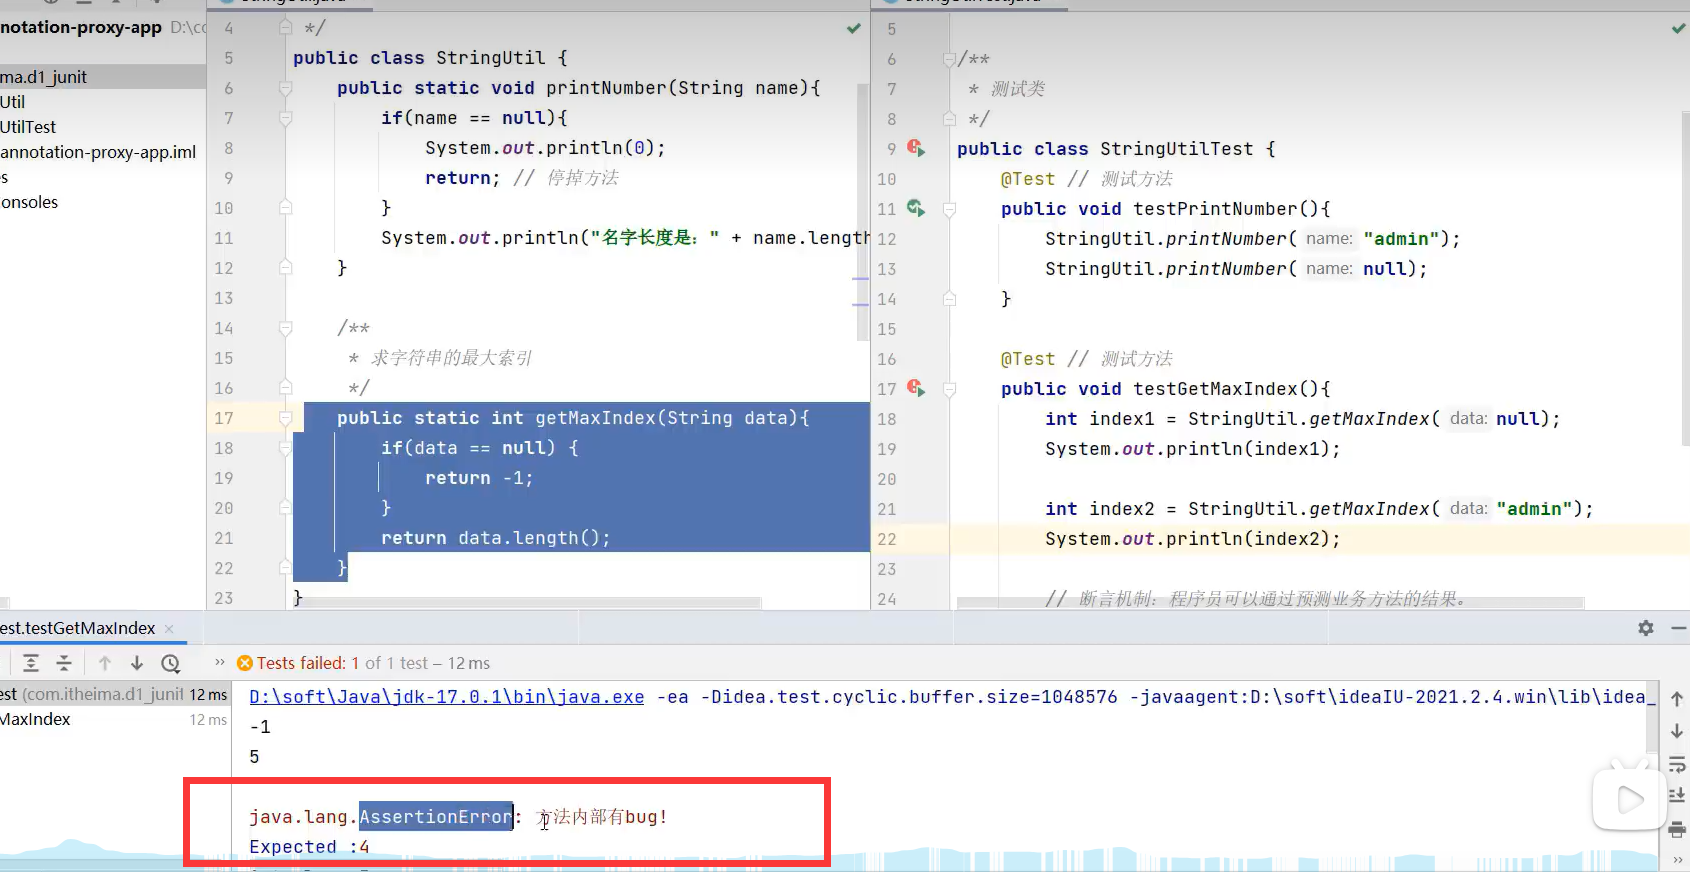Click StringUtilTest editor horizontal scrollbar

1270,603
